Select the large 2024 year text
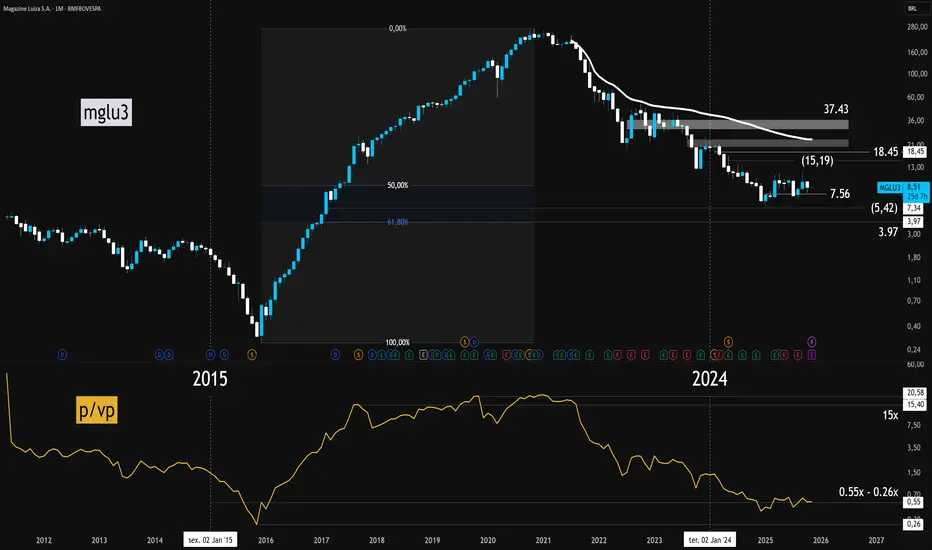This screenshot has width=932, height=550. click(710, 379)
